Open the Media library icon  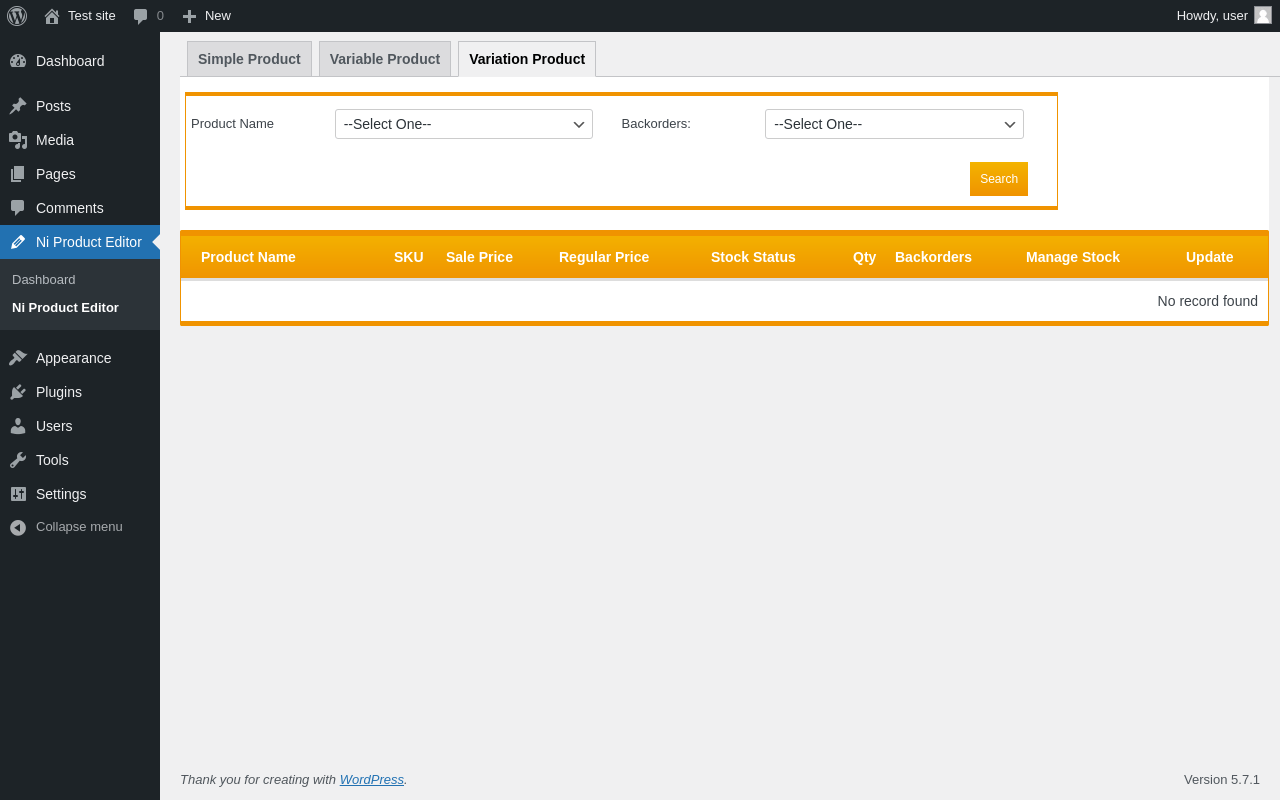(18, 140)
